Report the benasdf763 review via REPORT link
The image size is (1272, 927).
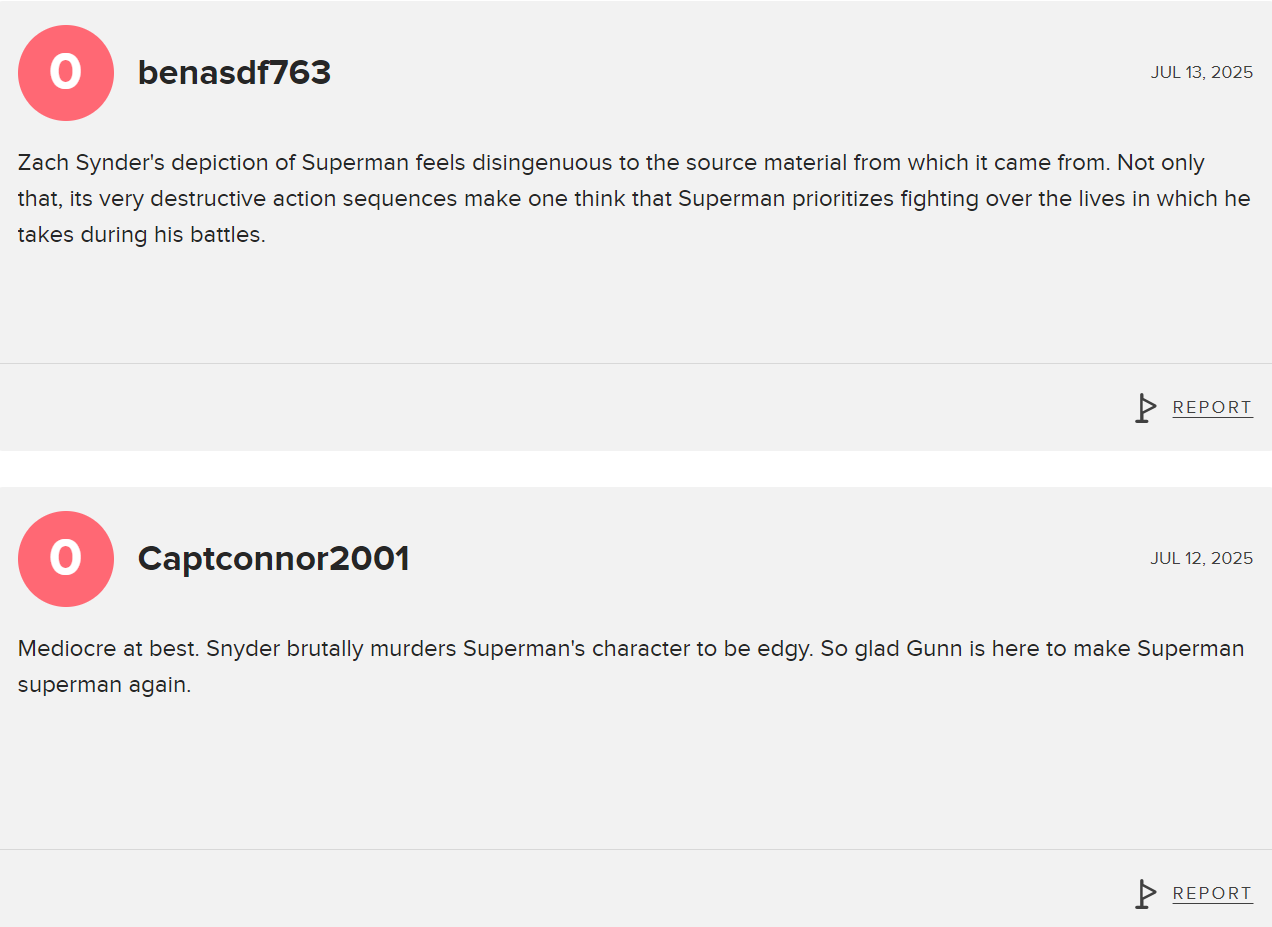tap(1212, 408)
